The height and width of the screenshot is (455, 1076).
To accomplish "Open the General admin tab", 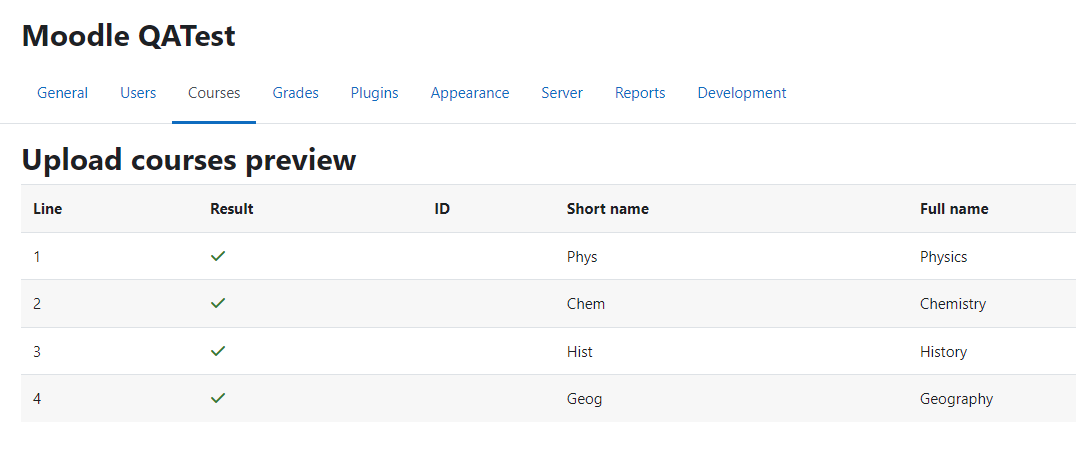I will 62,93.
